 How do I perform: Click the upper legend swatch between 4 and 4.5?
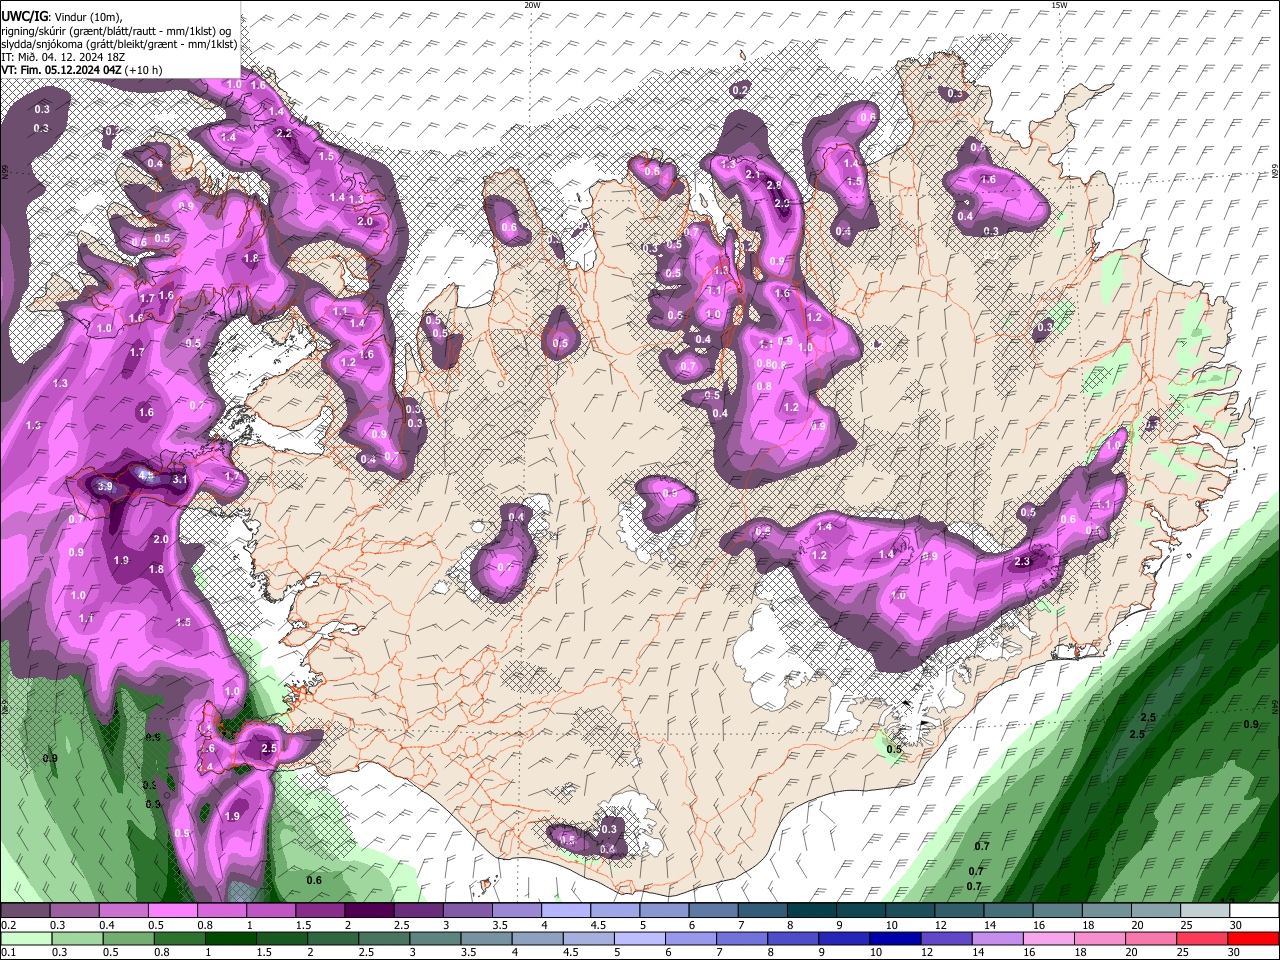click(x=565, y=911)
